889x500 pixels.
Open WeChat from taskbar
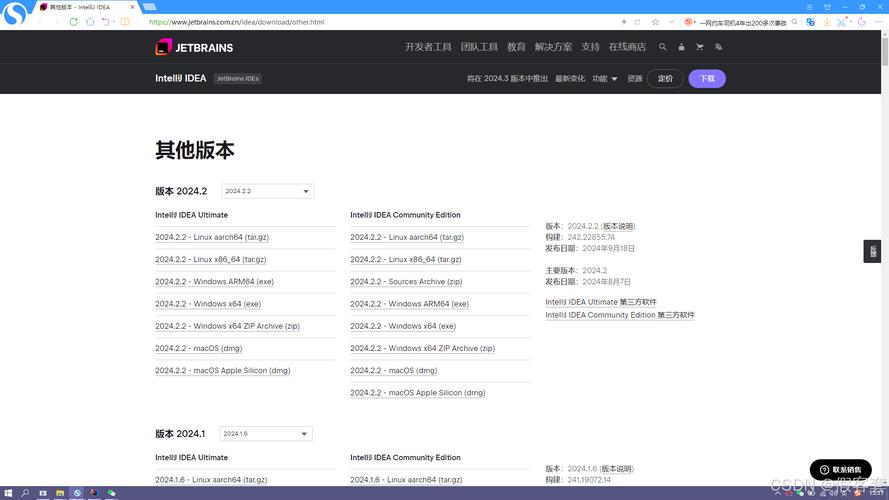111,493
